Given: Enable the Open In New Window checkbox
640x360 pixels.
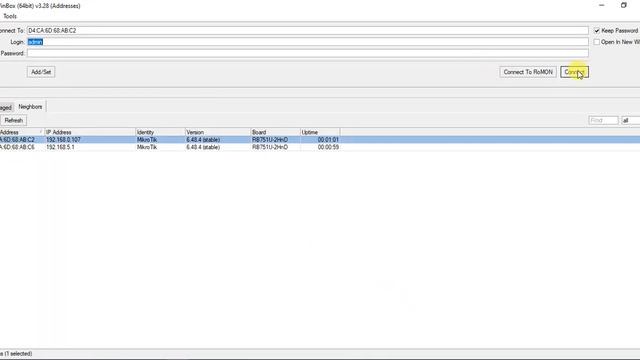Looking at the screenshot, I should 597,42.
